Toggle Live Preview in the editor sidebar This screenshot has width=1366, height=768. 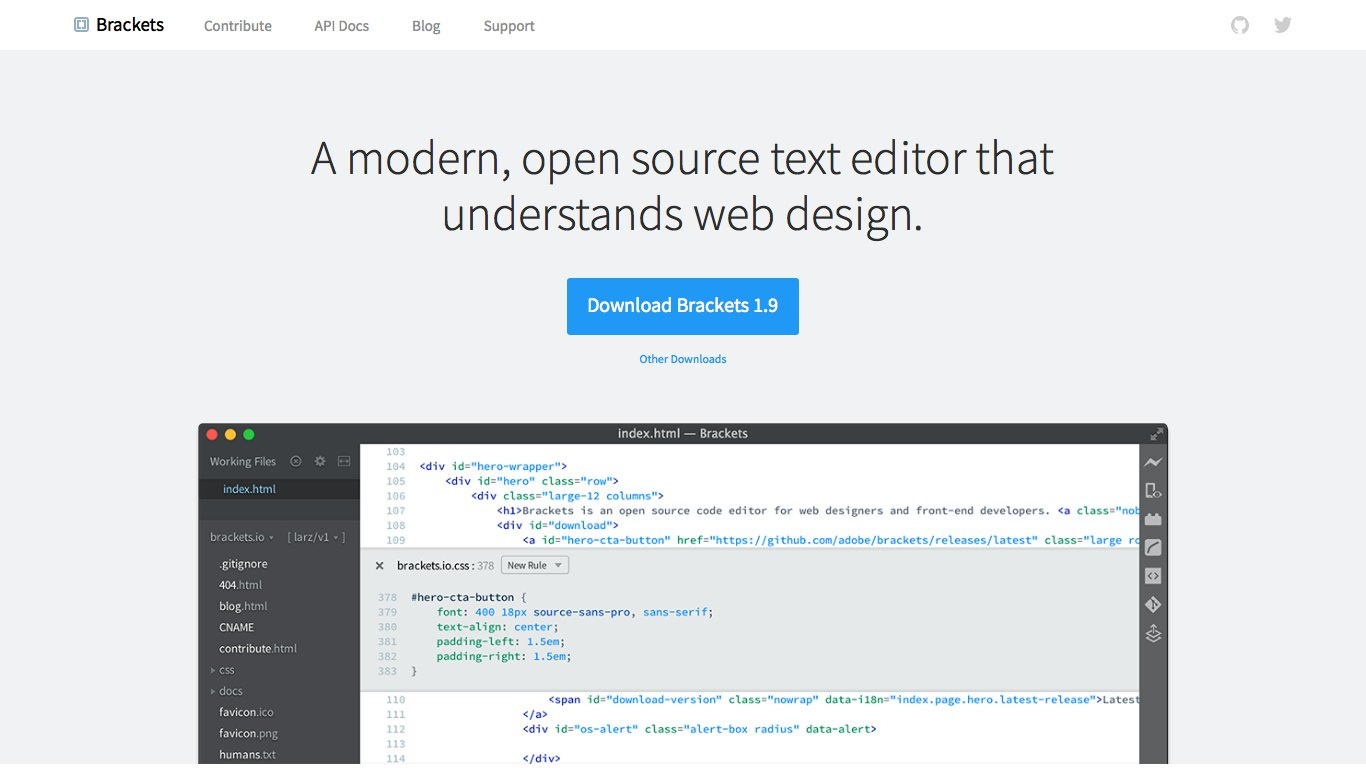point(1153,461)
